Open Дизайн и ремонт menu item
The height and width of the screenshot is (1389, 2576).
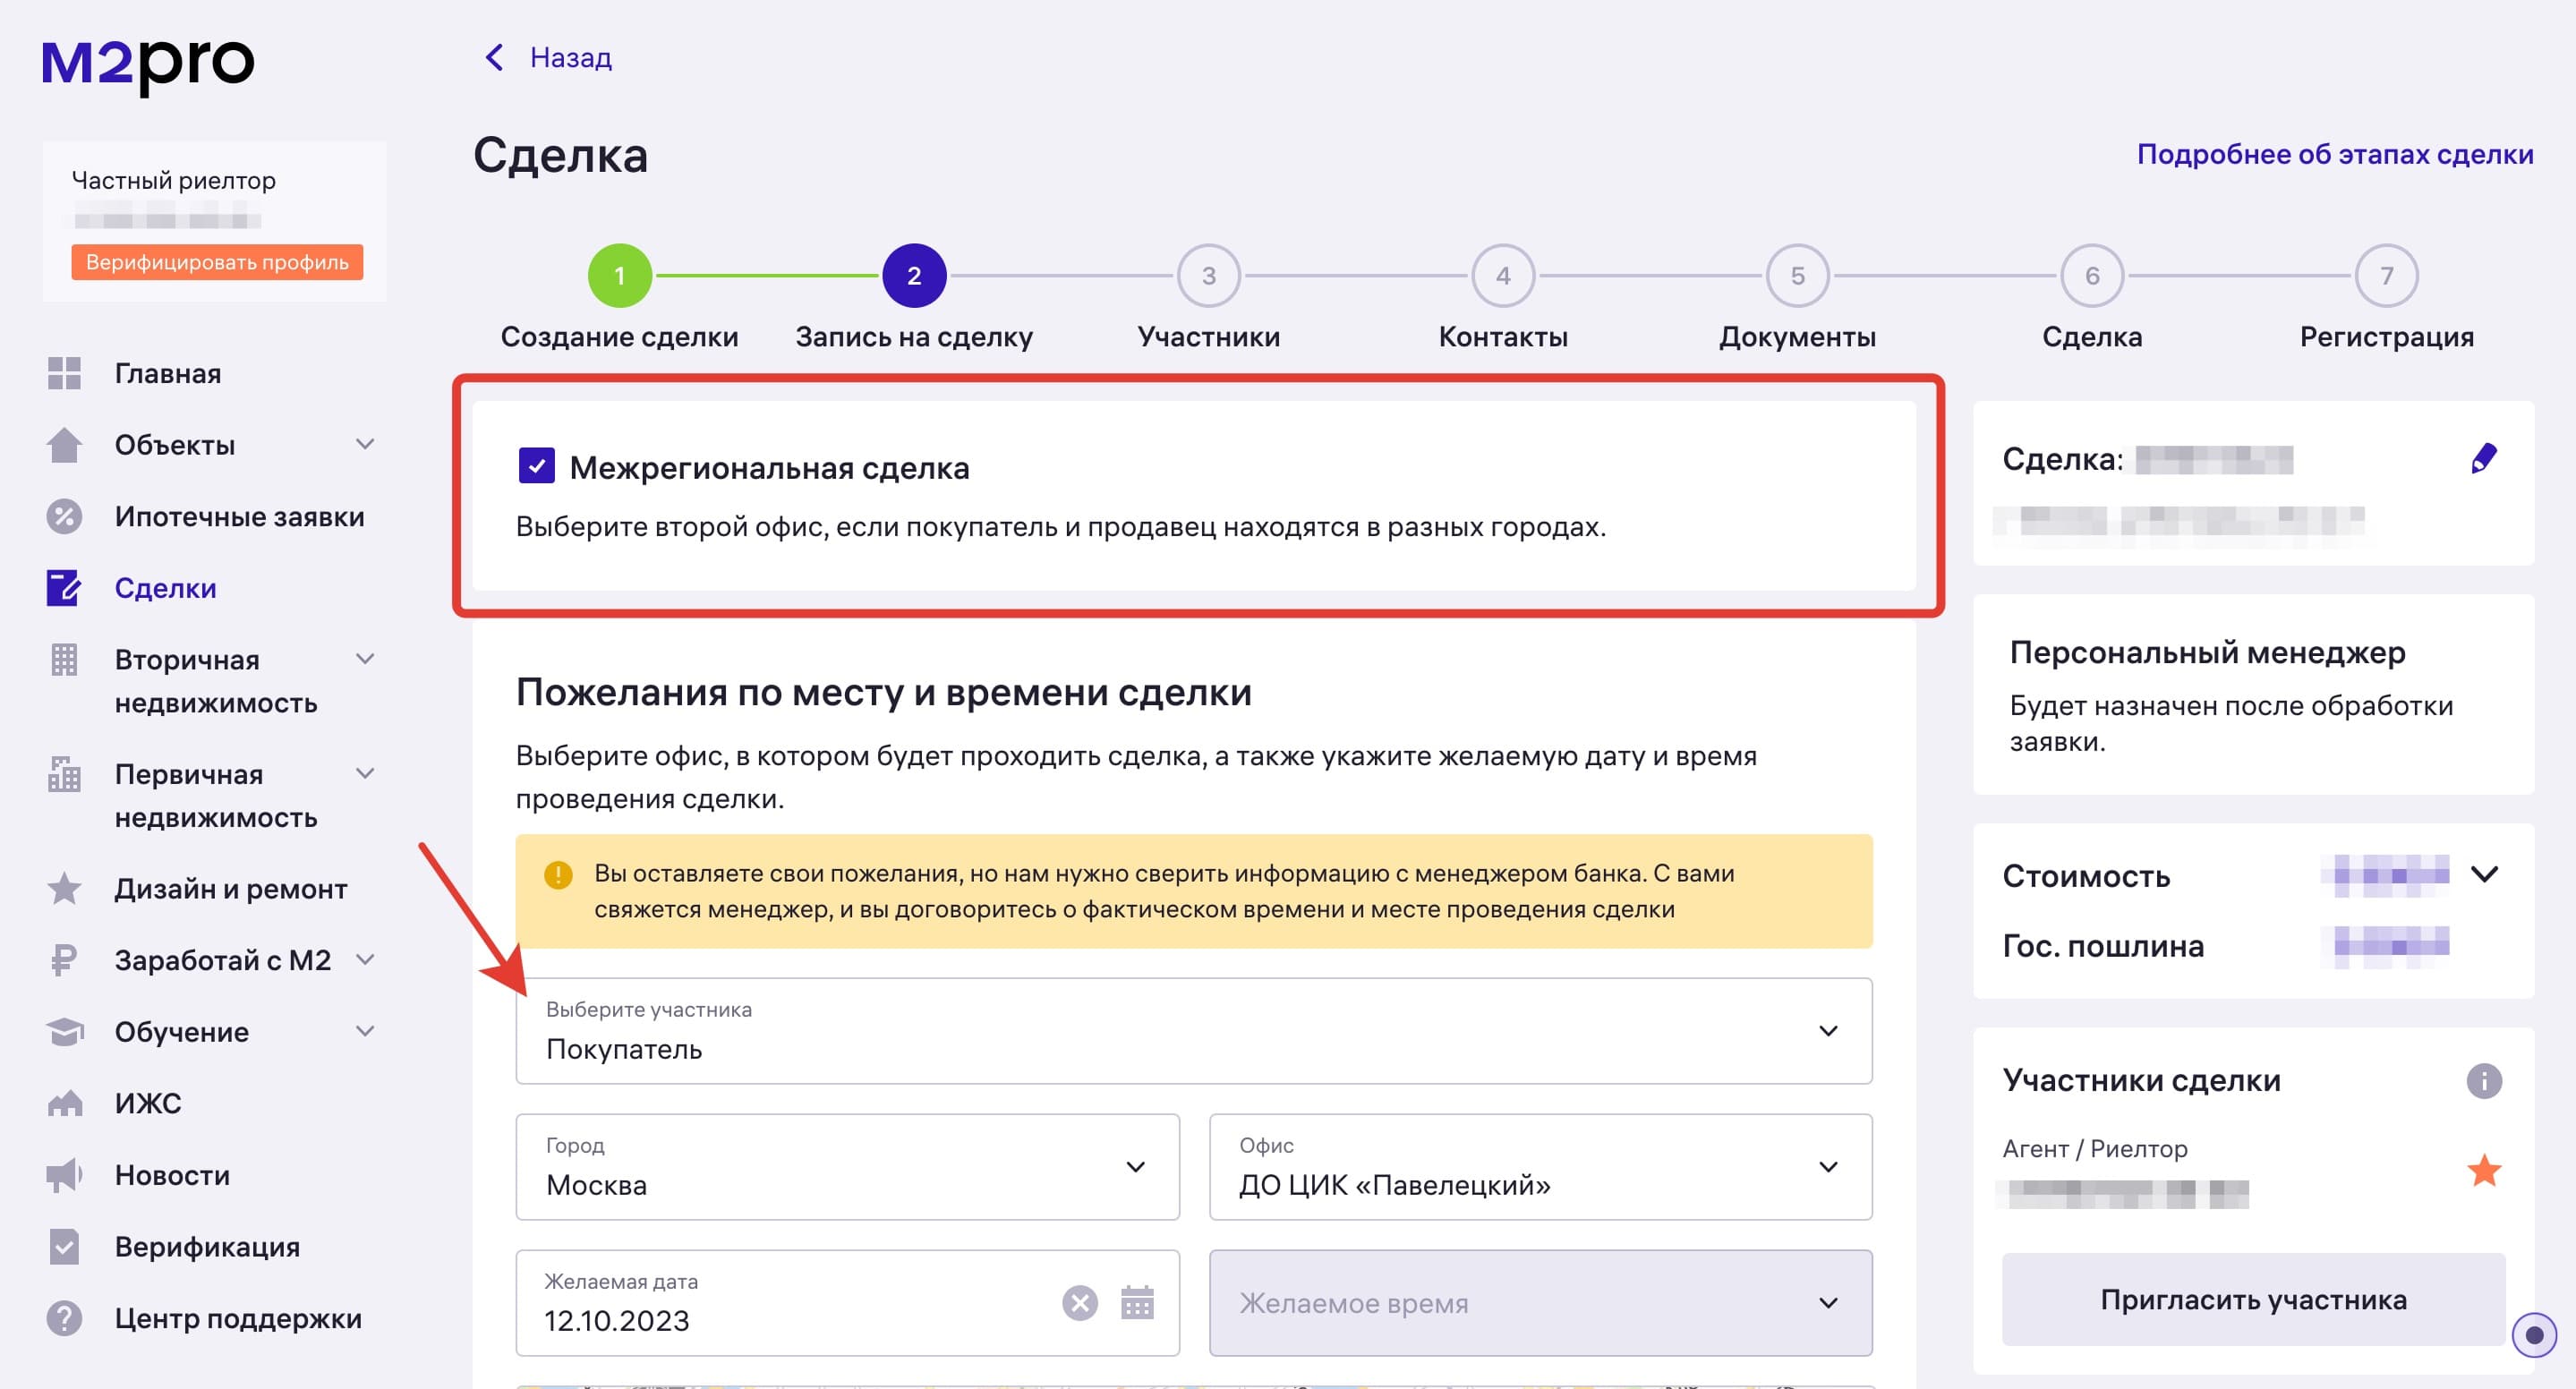[231, 888]
